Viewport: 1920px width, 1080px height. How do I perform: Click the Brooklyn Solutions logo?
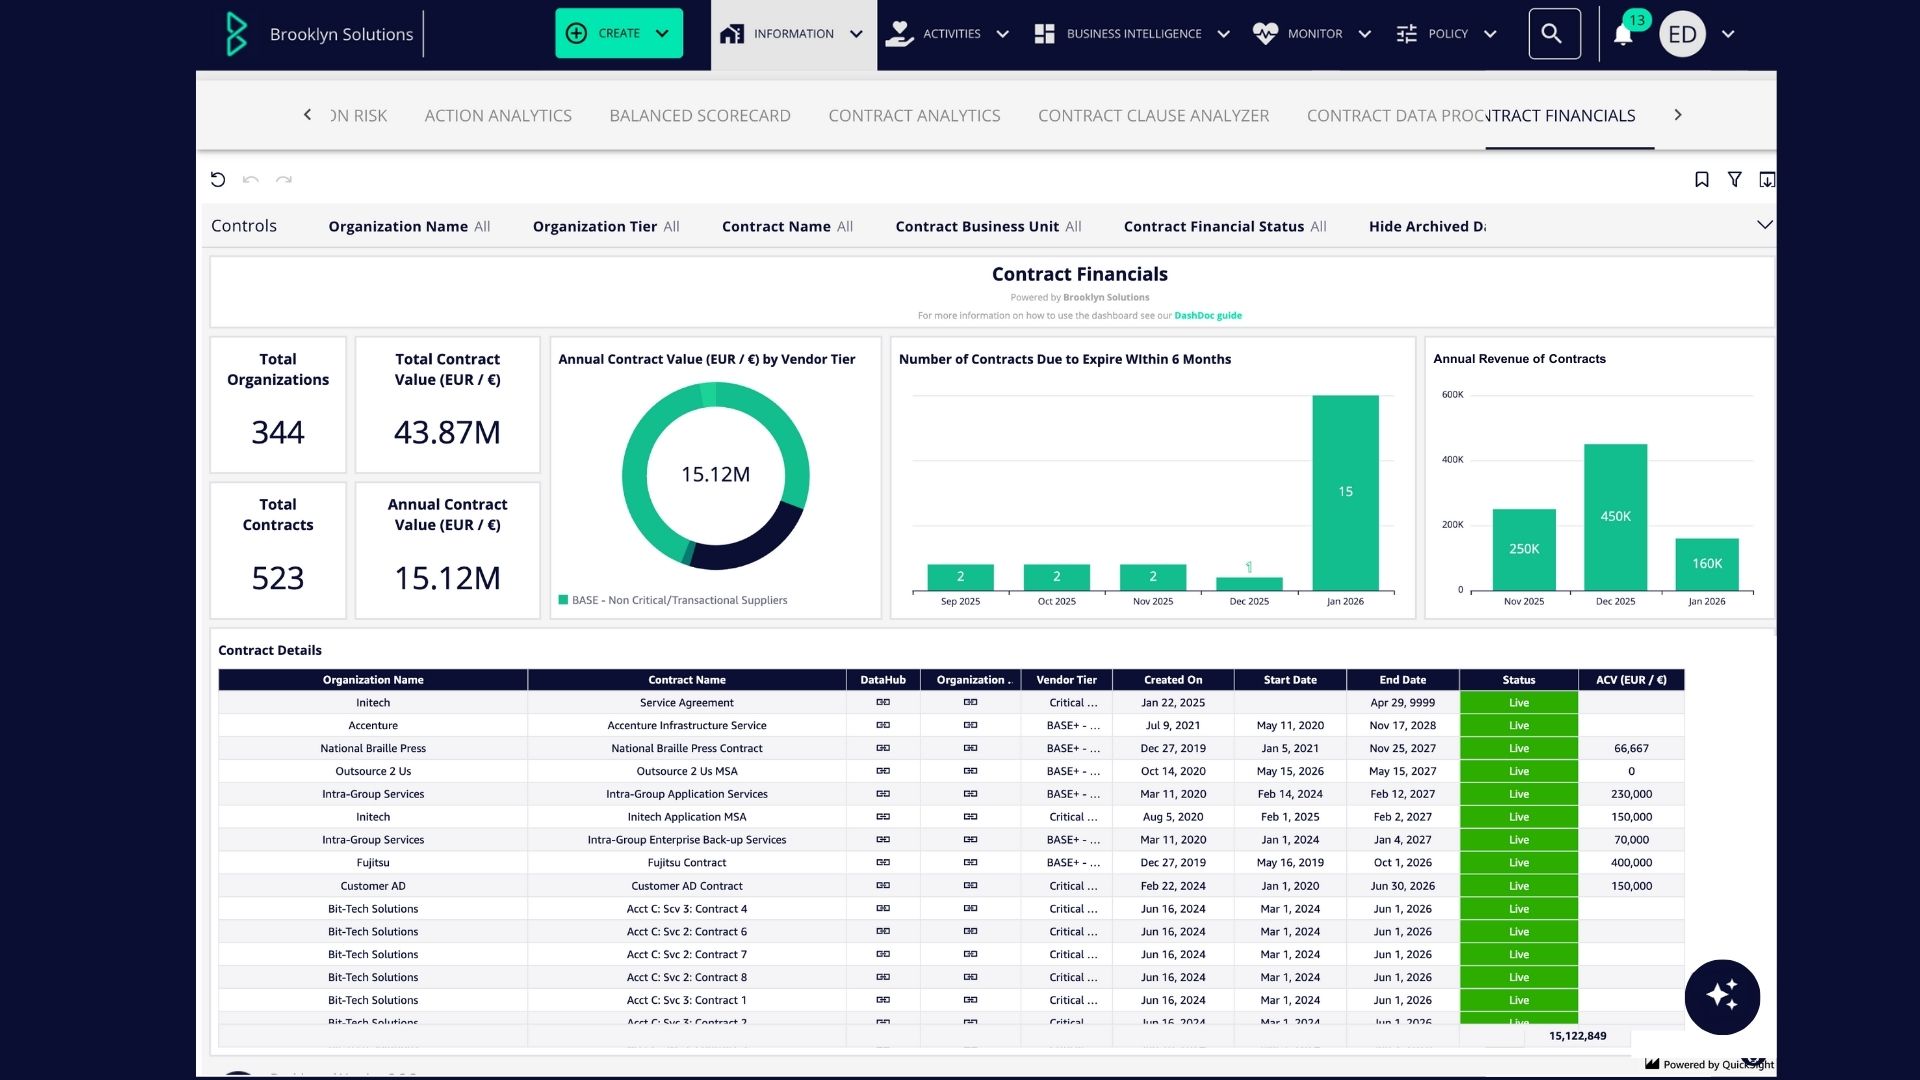[236, 33]
